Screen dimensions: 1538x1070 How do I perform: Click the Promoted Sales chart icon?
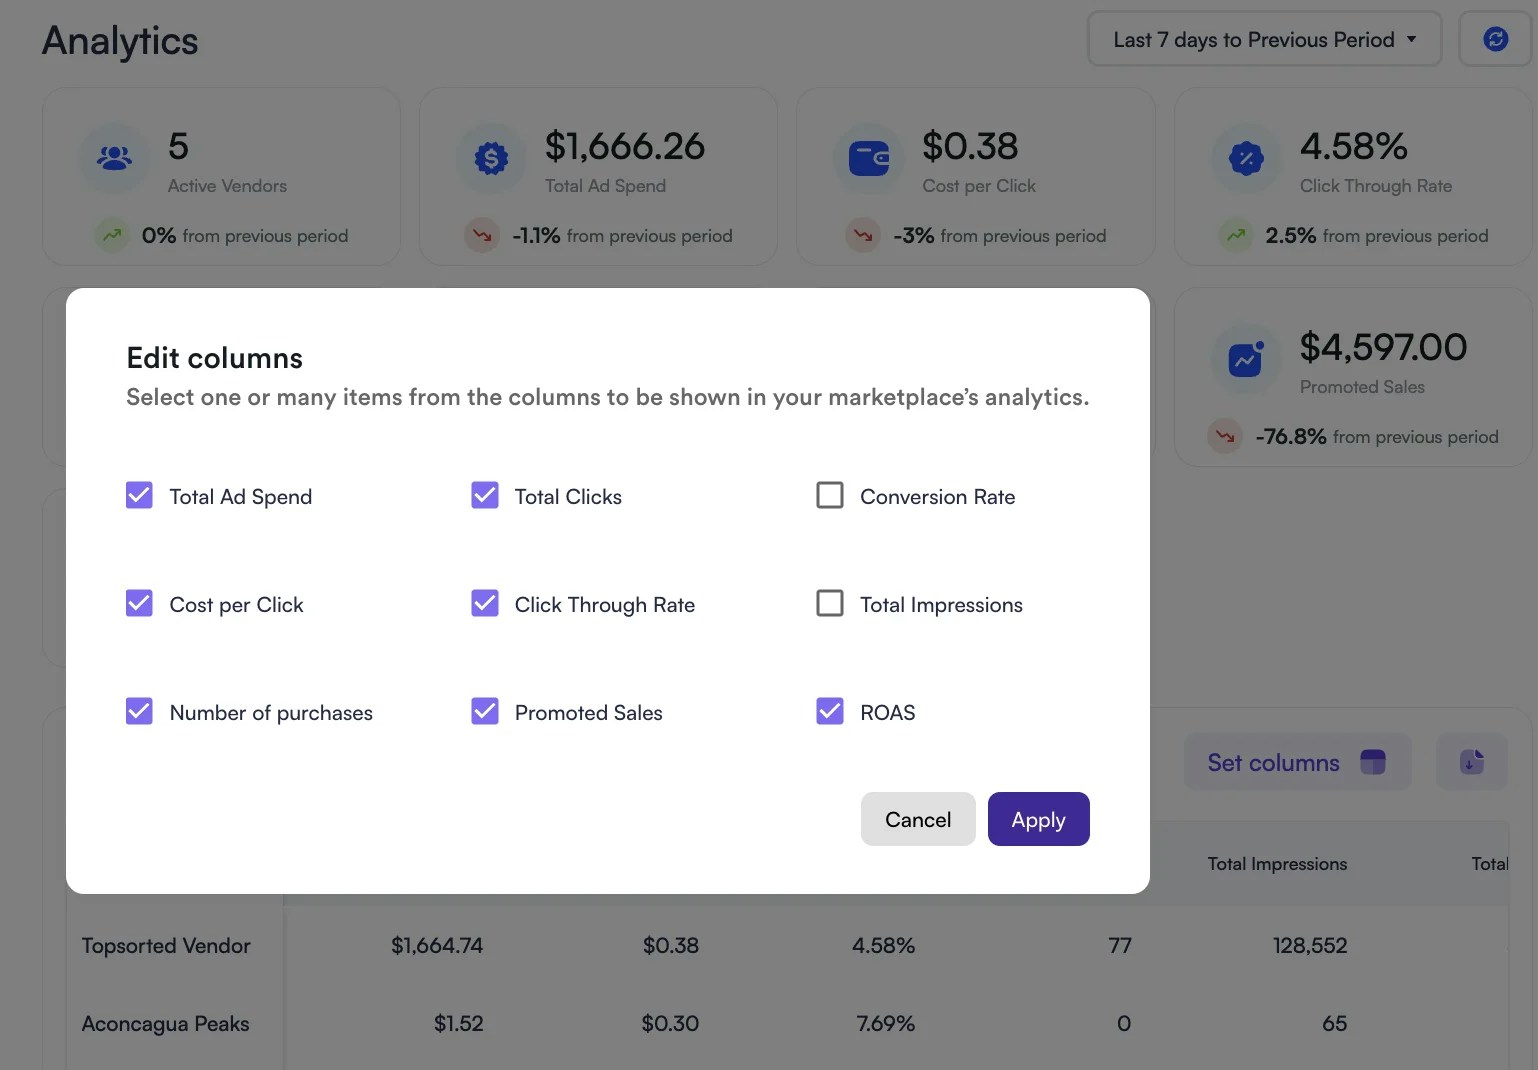(x=1245, y=358)
